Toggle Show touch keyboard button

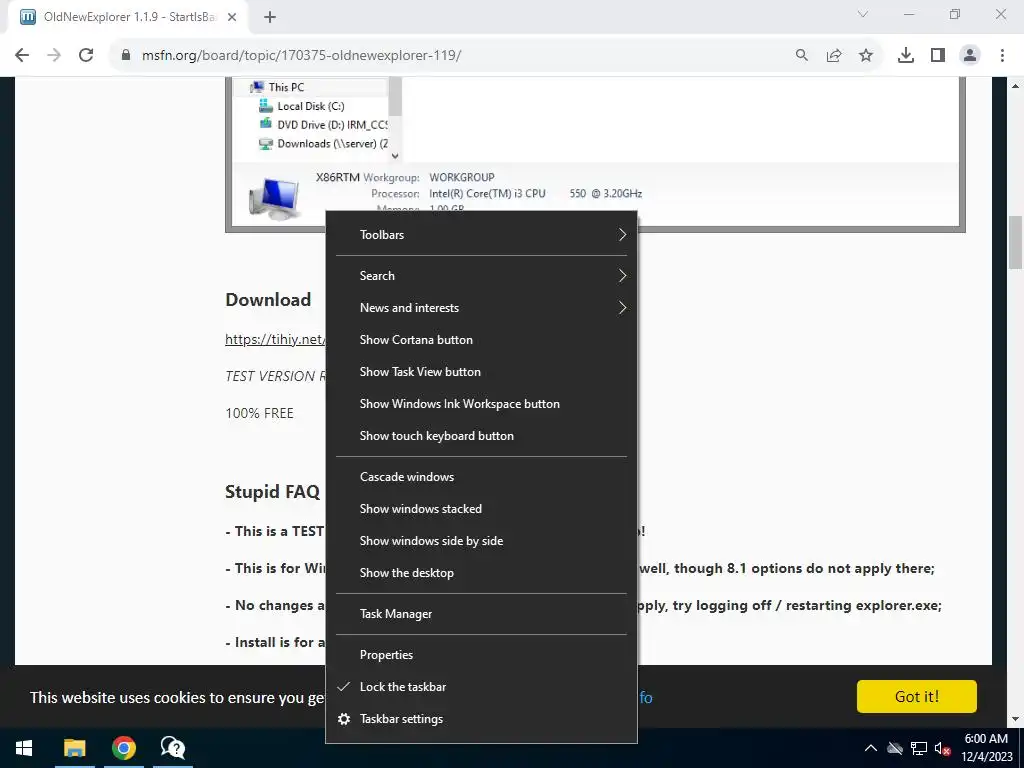coord(481,436)
